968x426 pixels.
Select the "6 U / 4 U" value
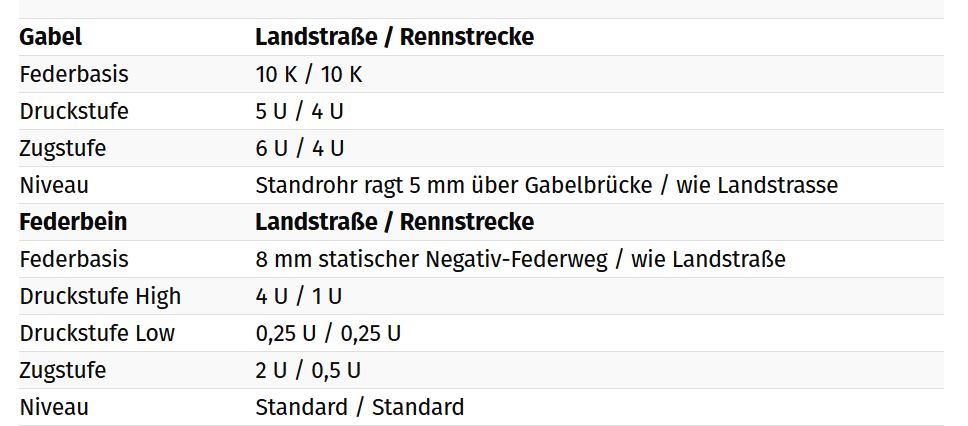click(x=299, y=148)
